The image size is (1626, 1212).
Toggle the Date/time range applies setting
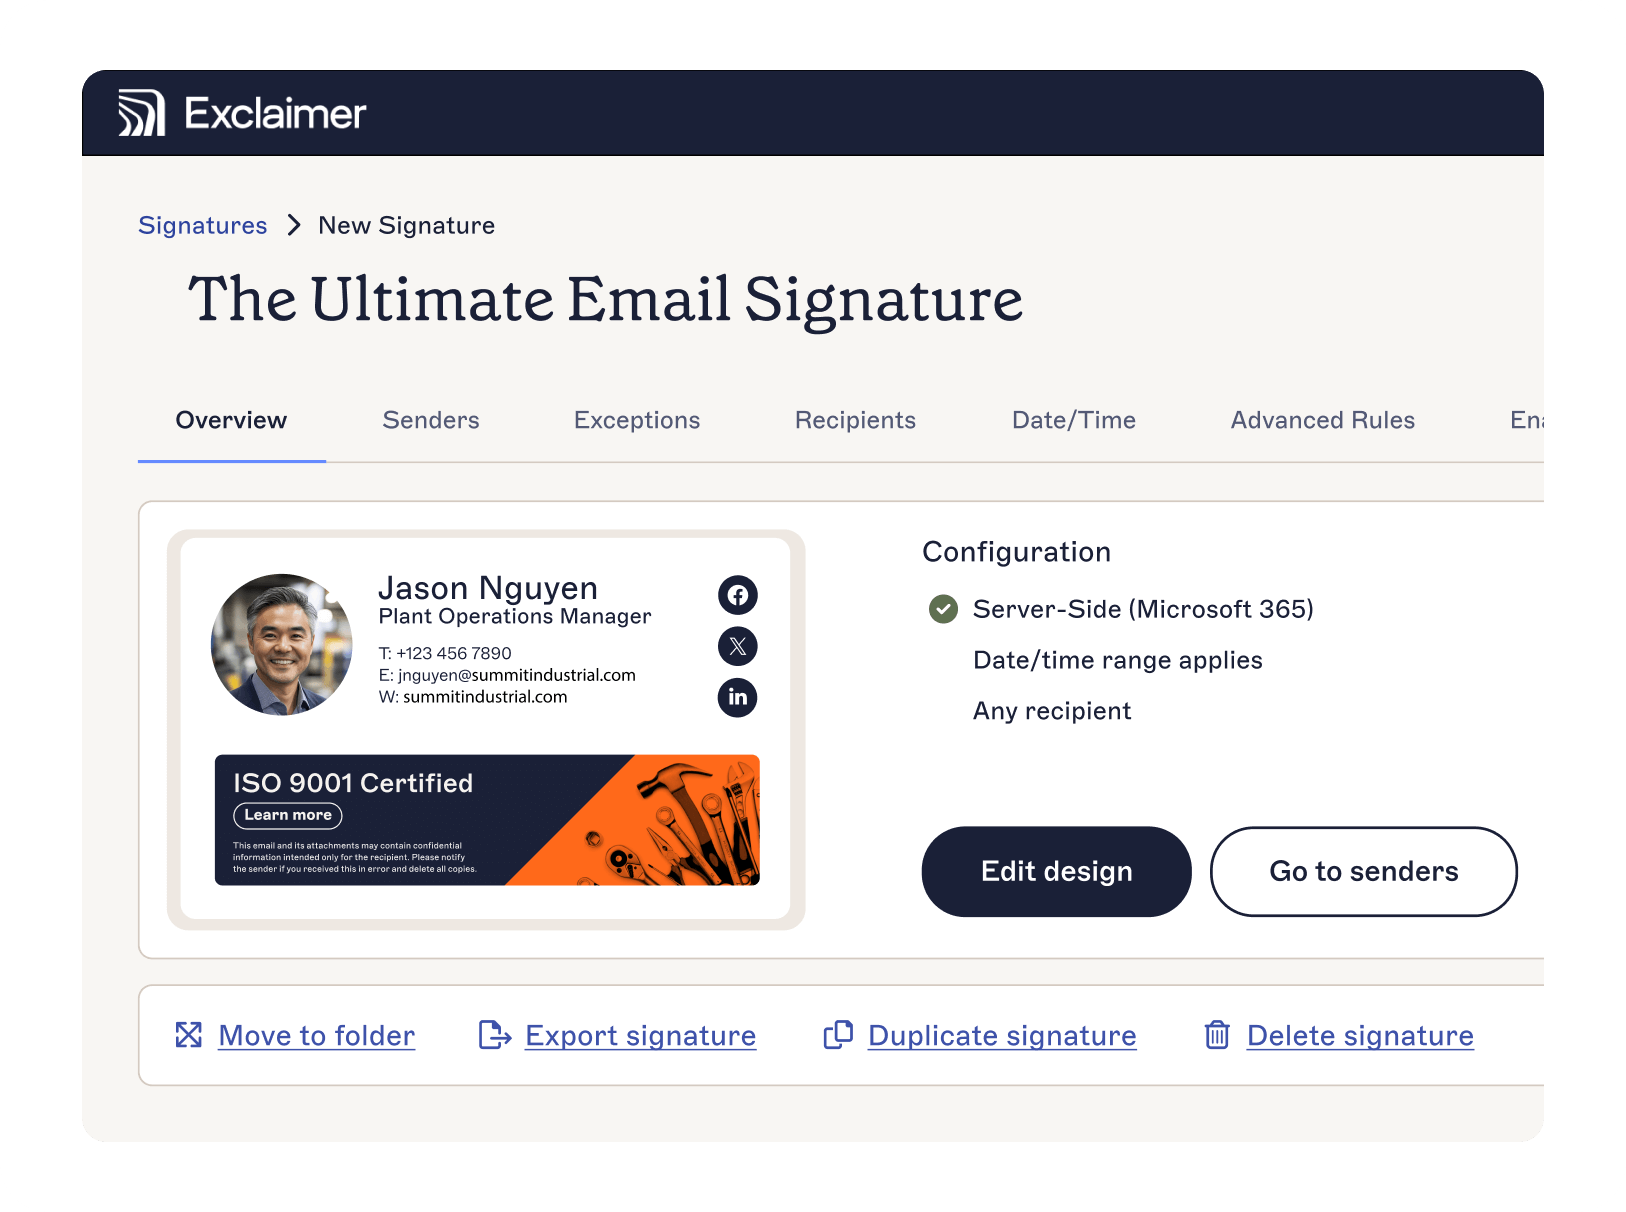pos(1117,660)
